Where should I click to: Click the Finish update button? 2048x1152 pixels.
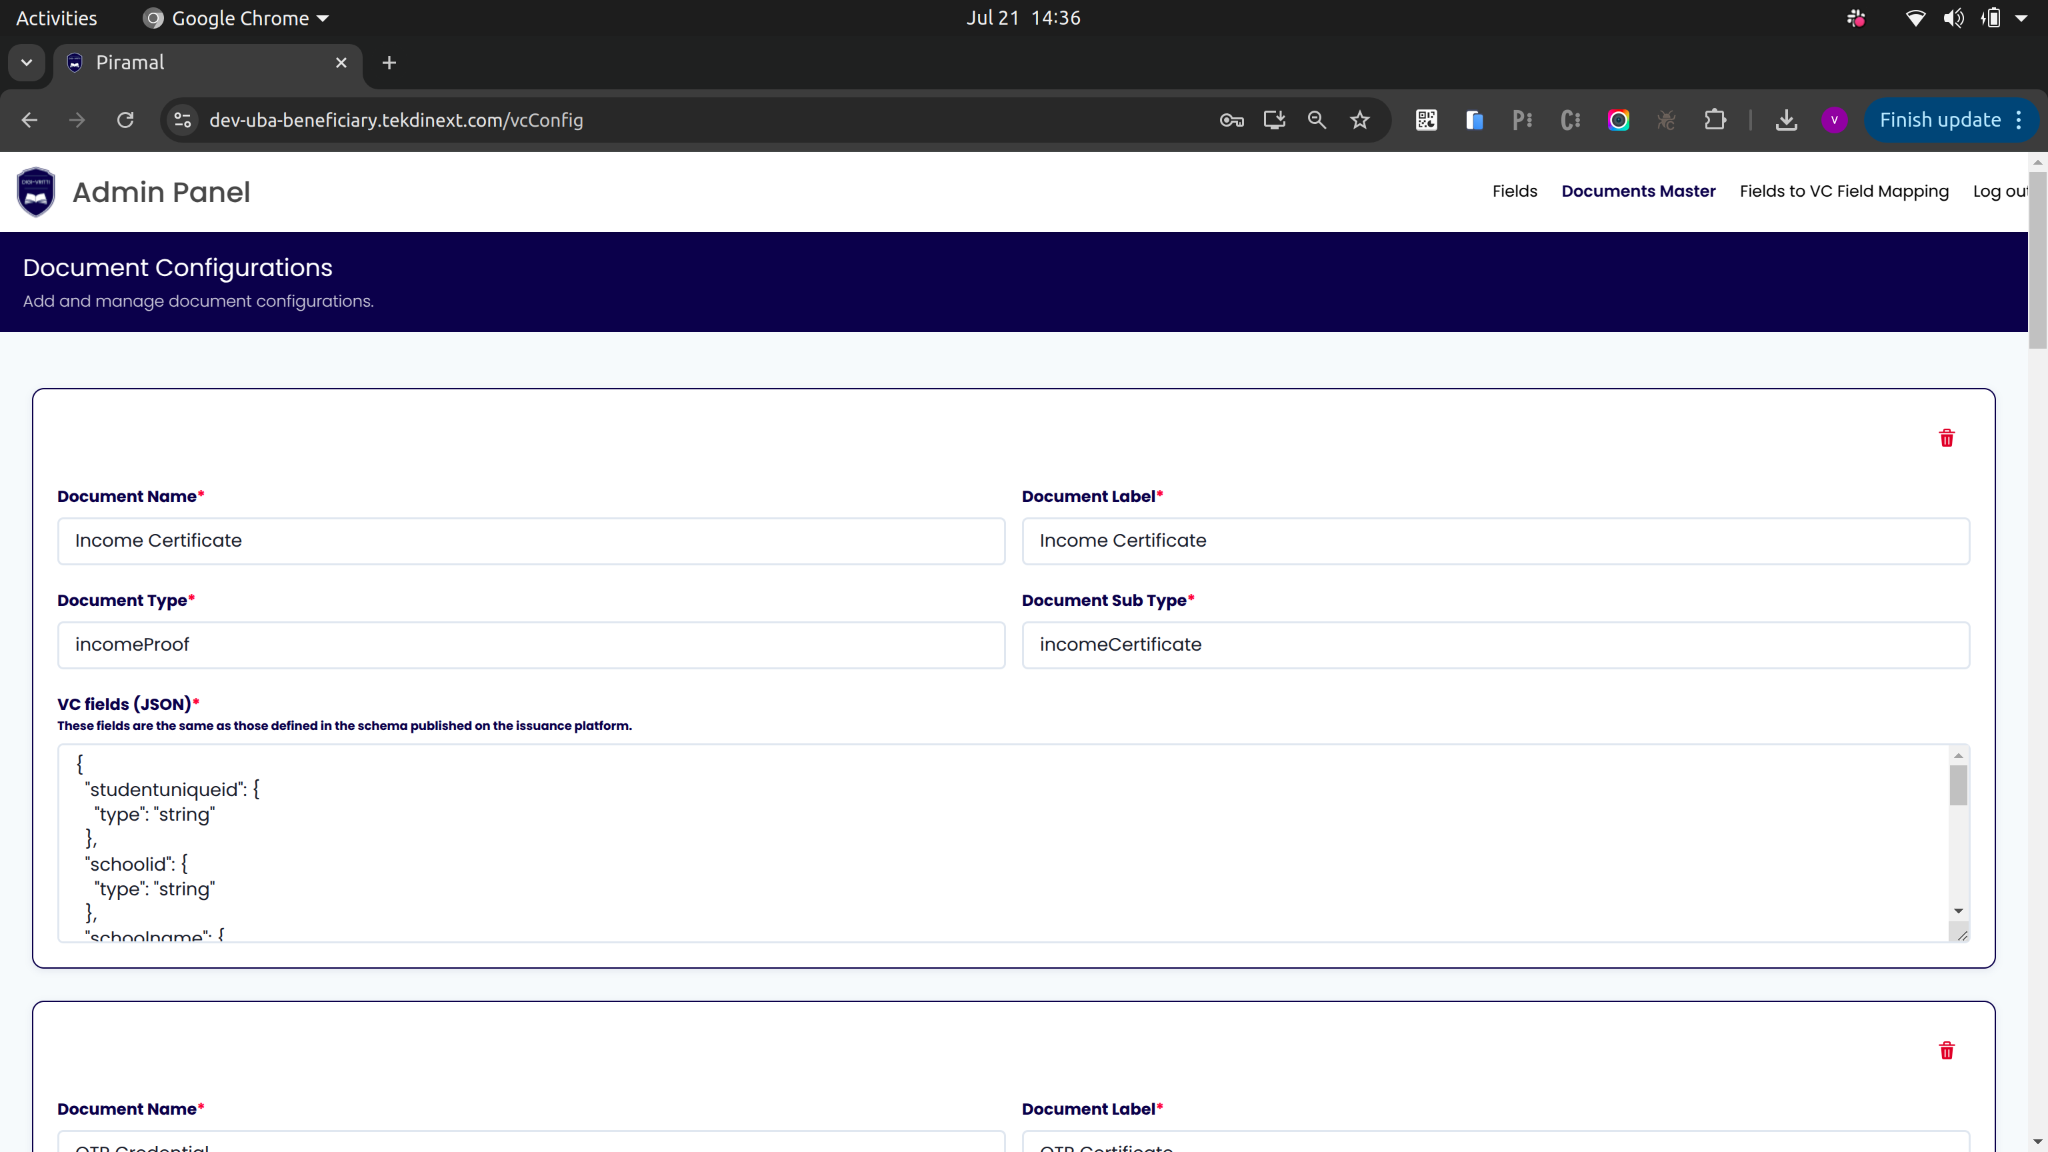1939,120
